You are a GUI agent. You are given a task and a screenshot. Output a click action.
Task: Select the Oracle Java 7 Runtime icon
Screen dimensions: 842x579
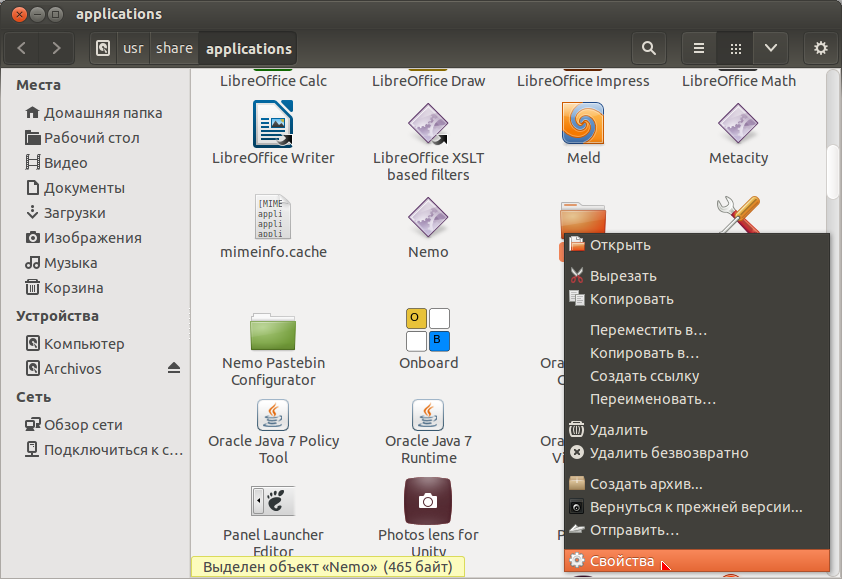428,415
